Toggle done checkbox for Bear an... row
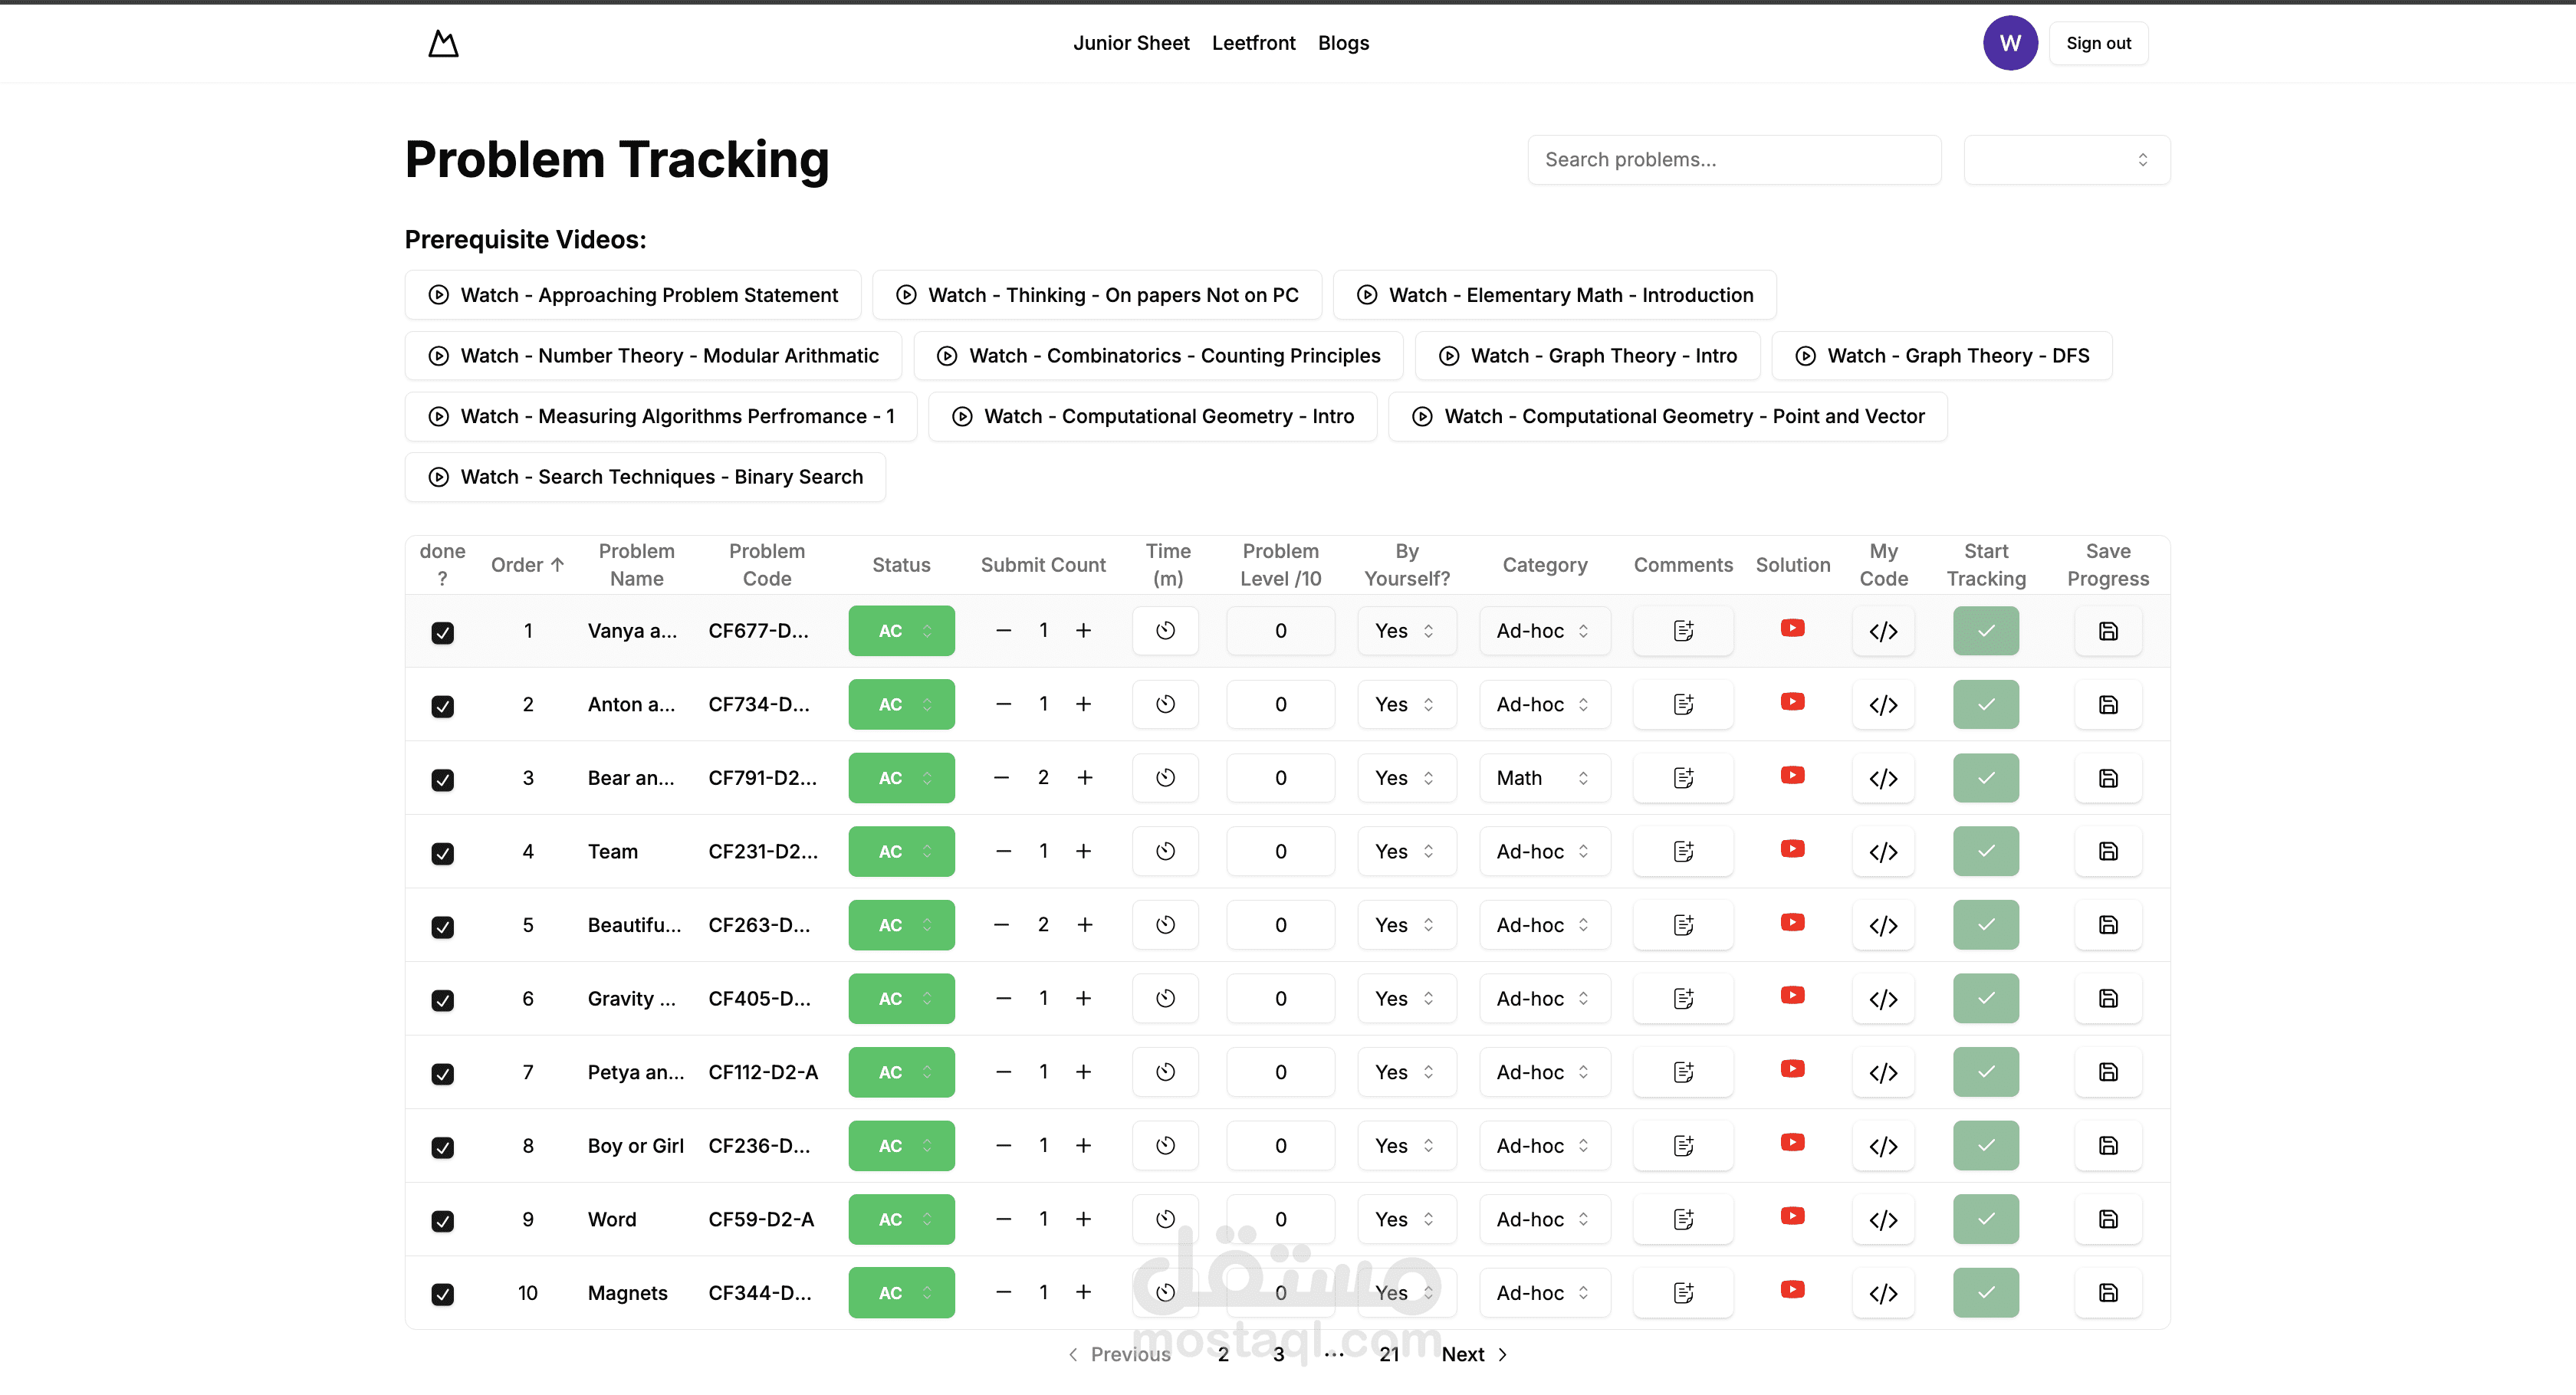 [442, 780]
